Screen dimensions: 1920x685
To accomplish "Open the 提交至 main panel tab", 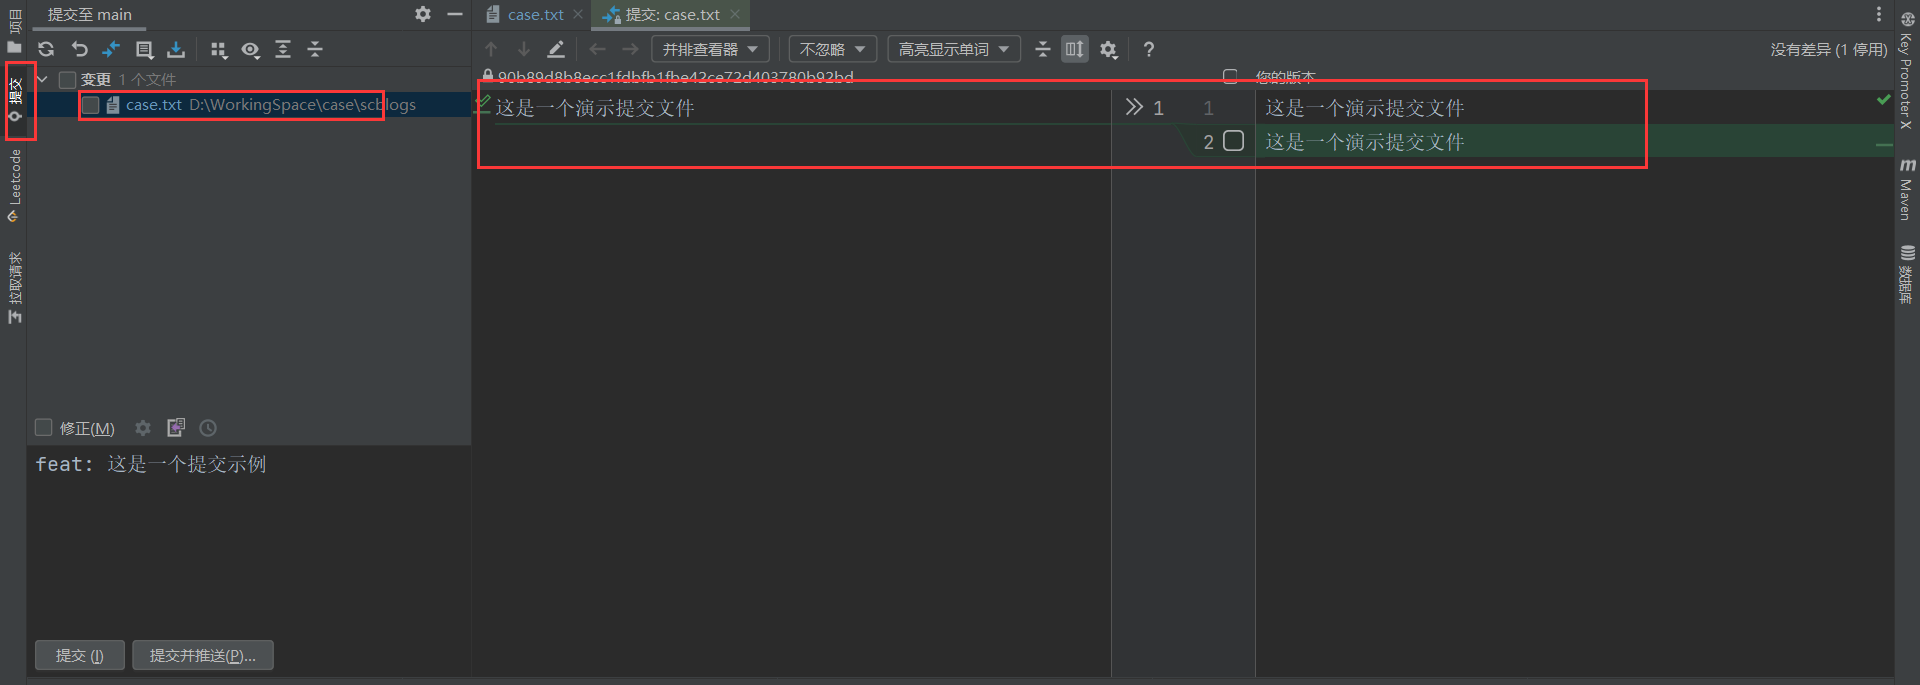I will coord(89,15).
